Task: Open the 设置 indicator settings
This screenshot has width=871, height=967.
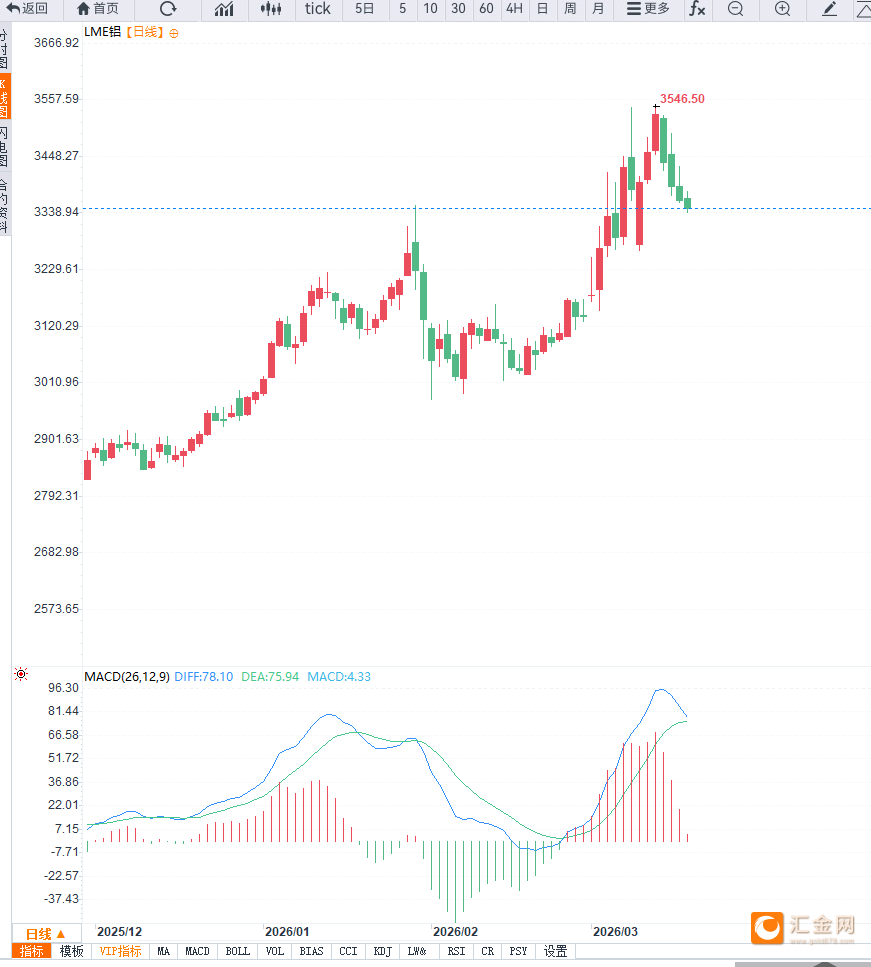Action: tap(555, 951)
